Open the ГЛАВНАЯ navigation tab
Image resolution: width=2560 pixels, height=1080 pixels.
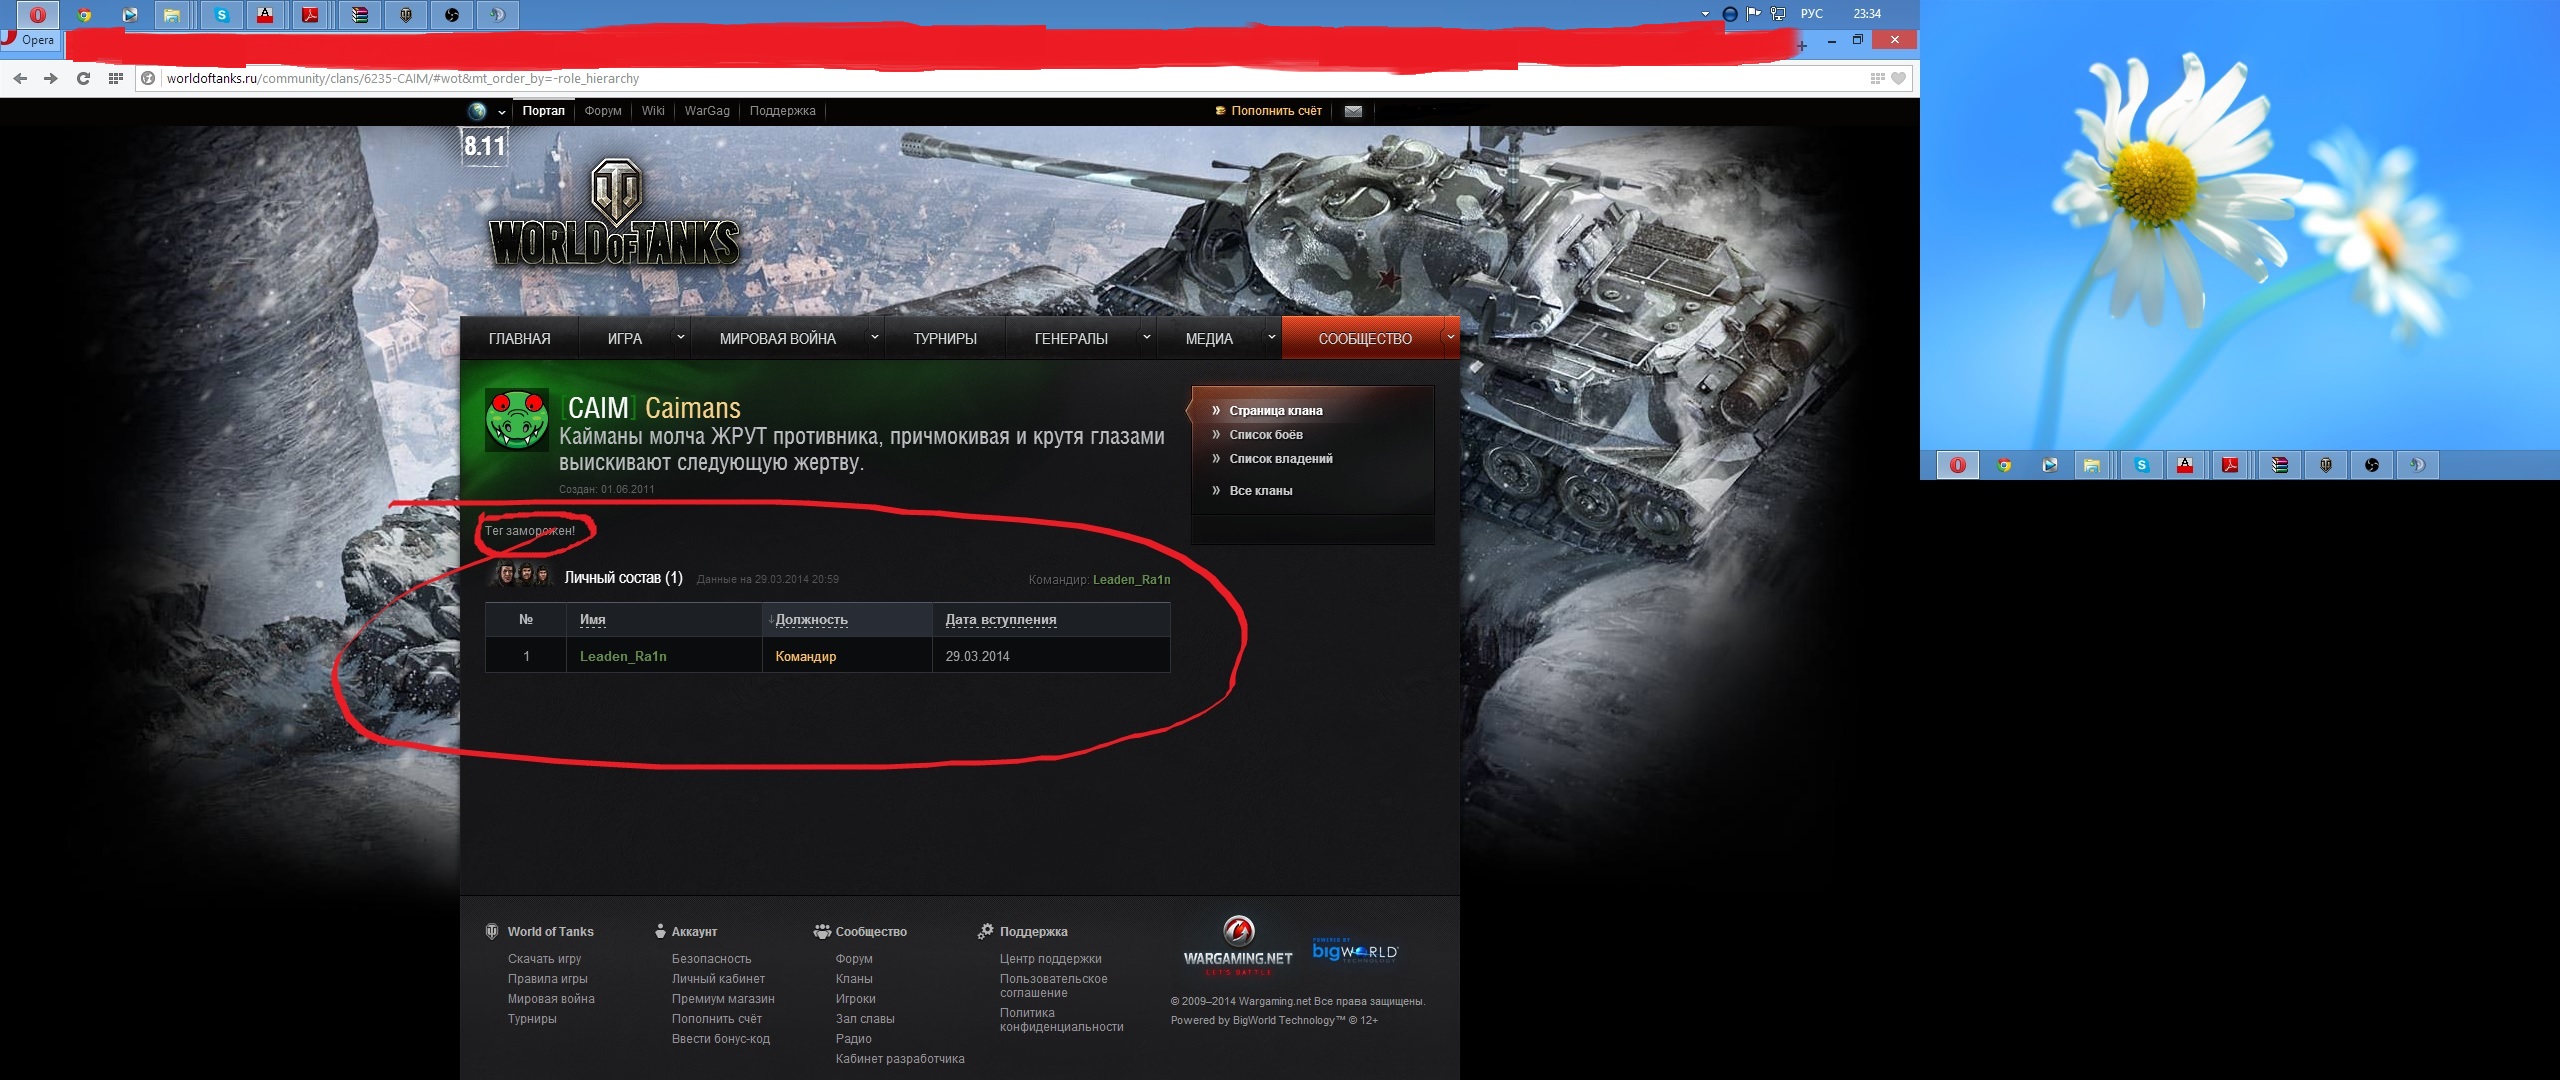coord(520,339)
